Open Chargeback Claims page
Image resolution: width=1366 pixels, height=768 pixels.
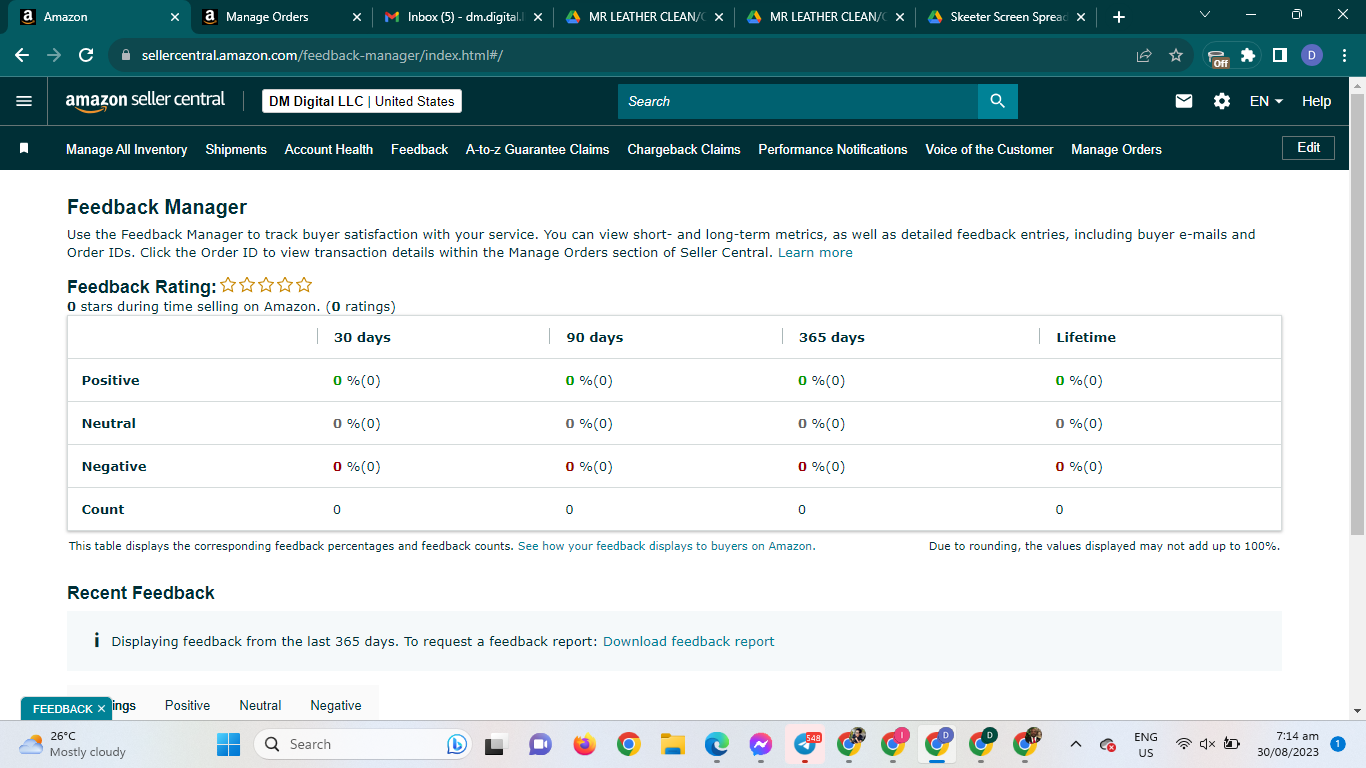click(x=684, y=149)
